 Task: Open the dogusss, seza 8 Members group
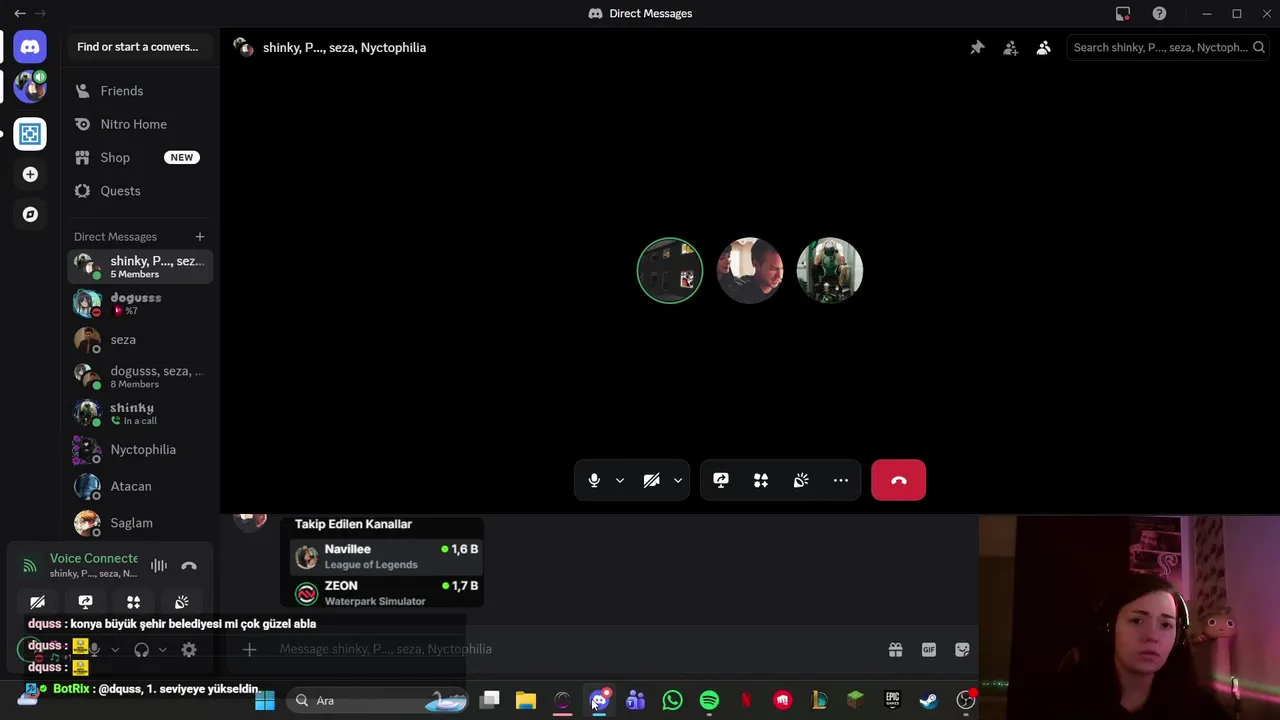tap(140, 377)
